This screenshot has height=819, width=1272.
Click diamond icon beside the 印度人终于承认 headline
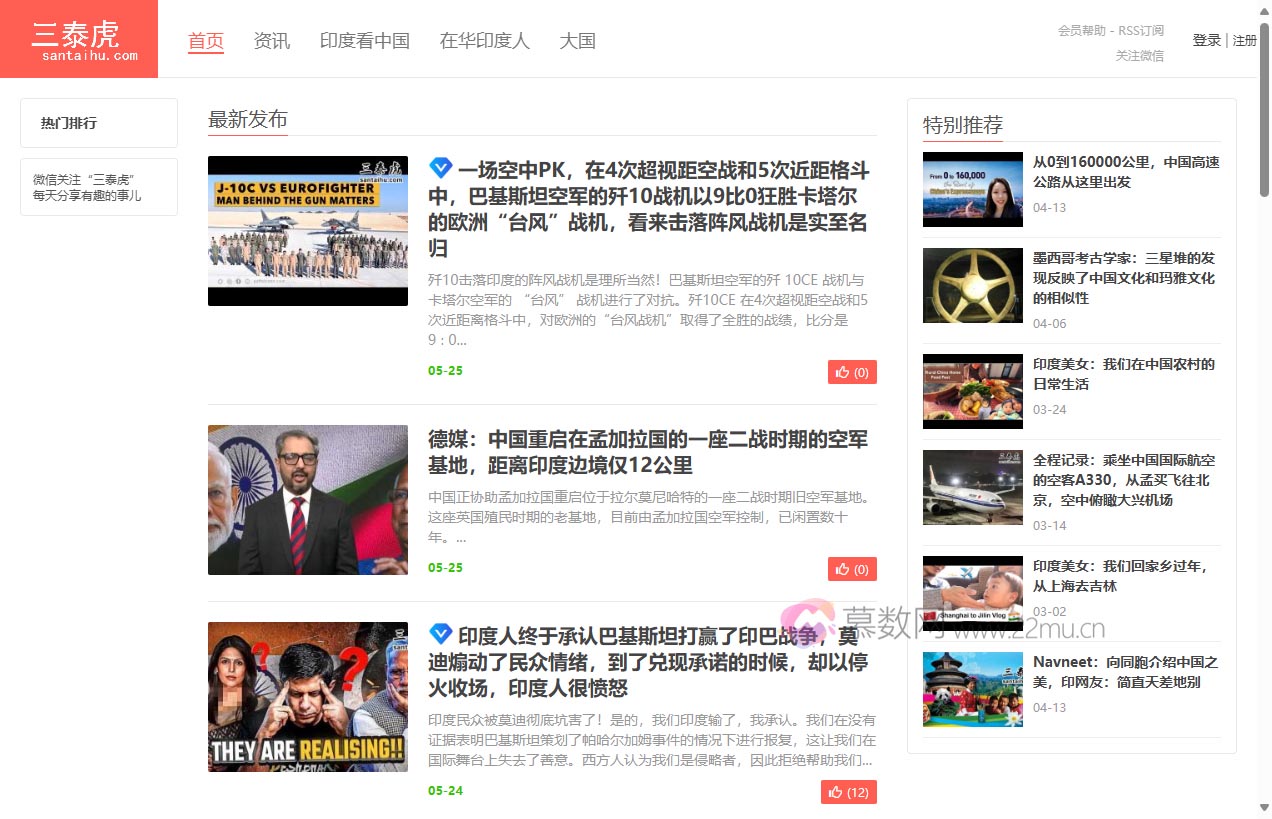point(441,634)
